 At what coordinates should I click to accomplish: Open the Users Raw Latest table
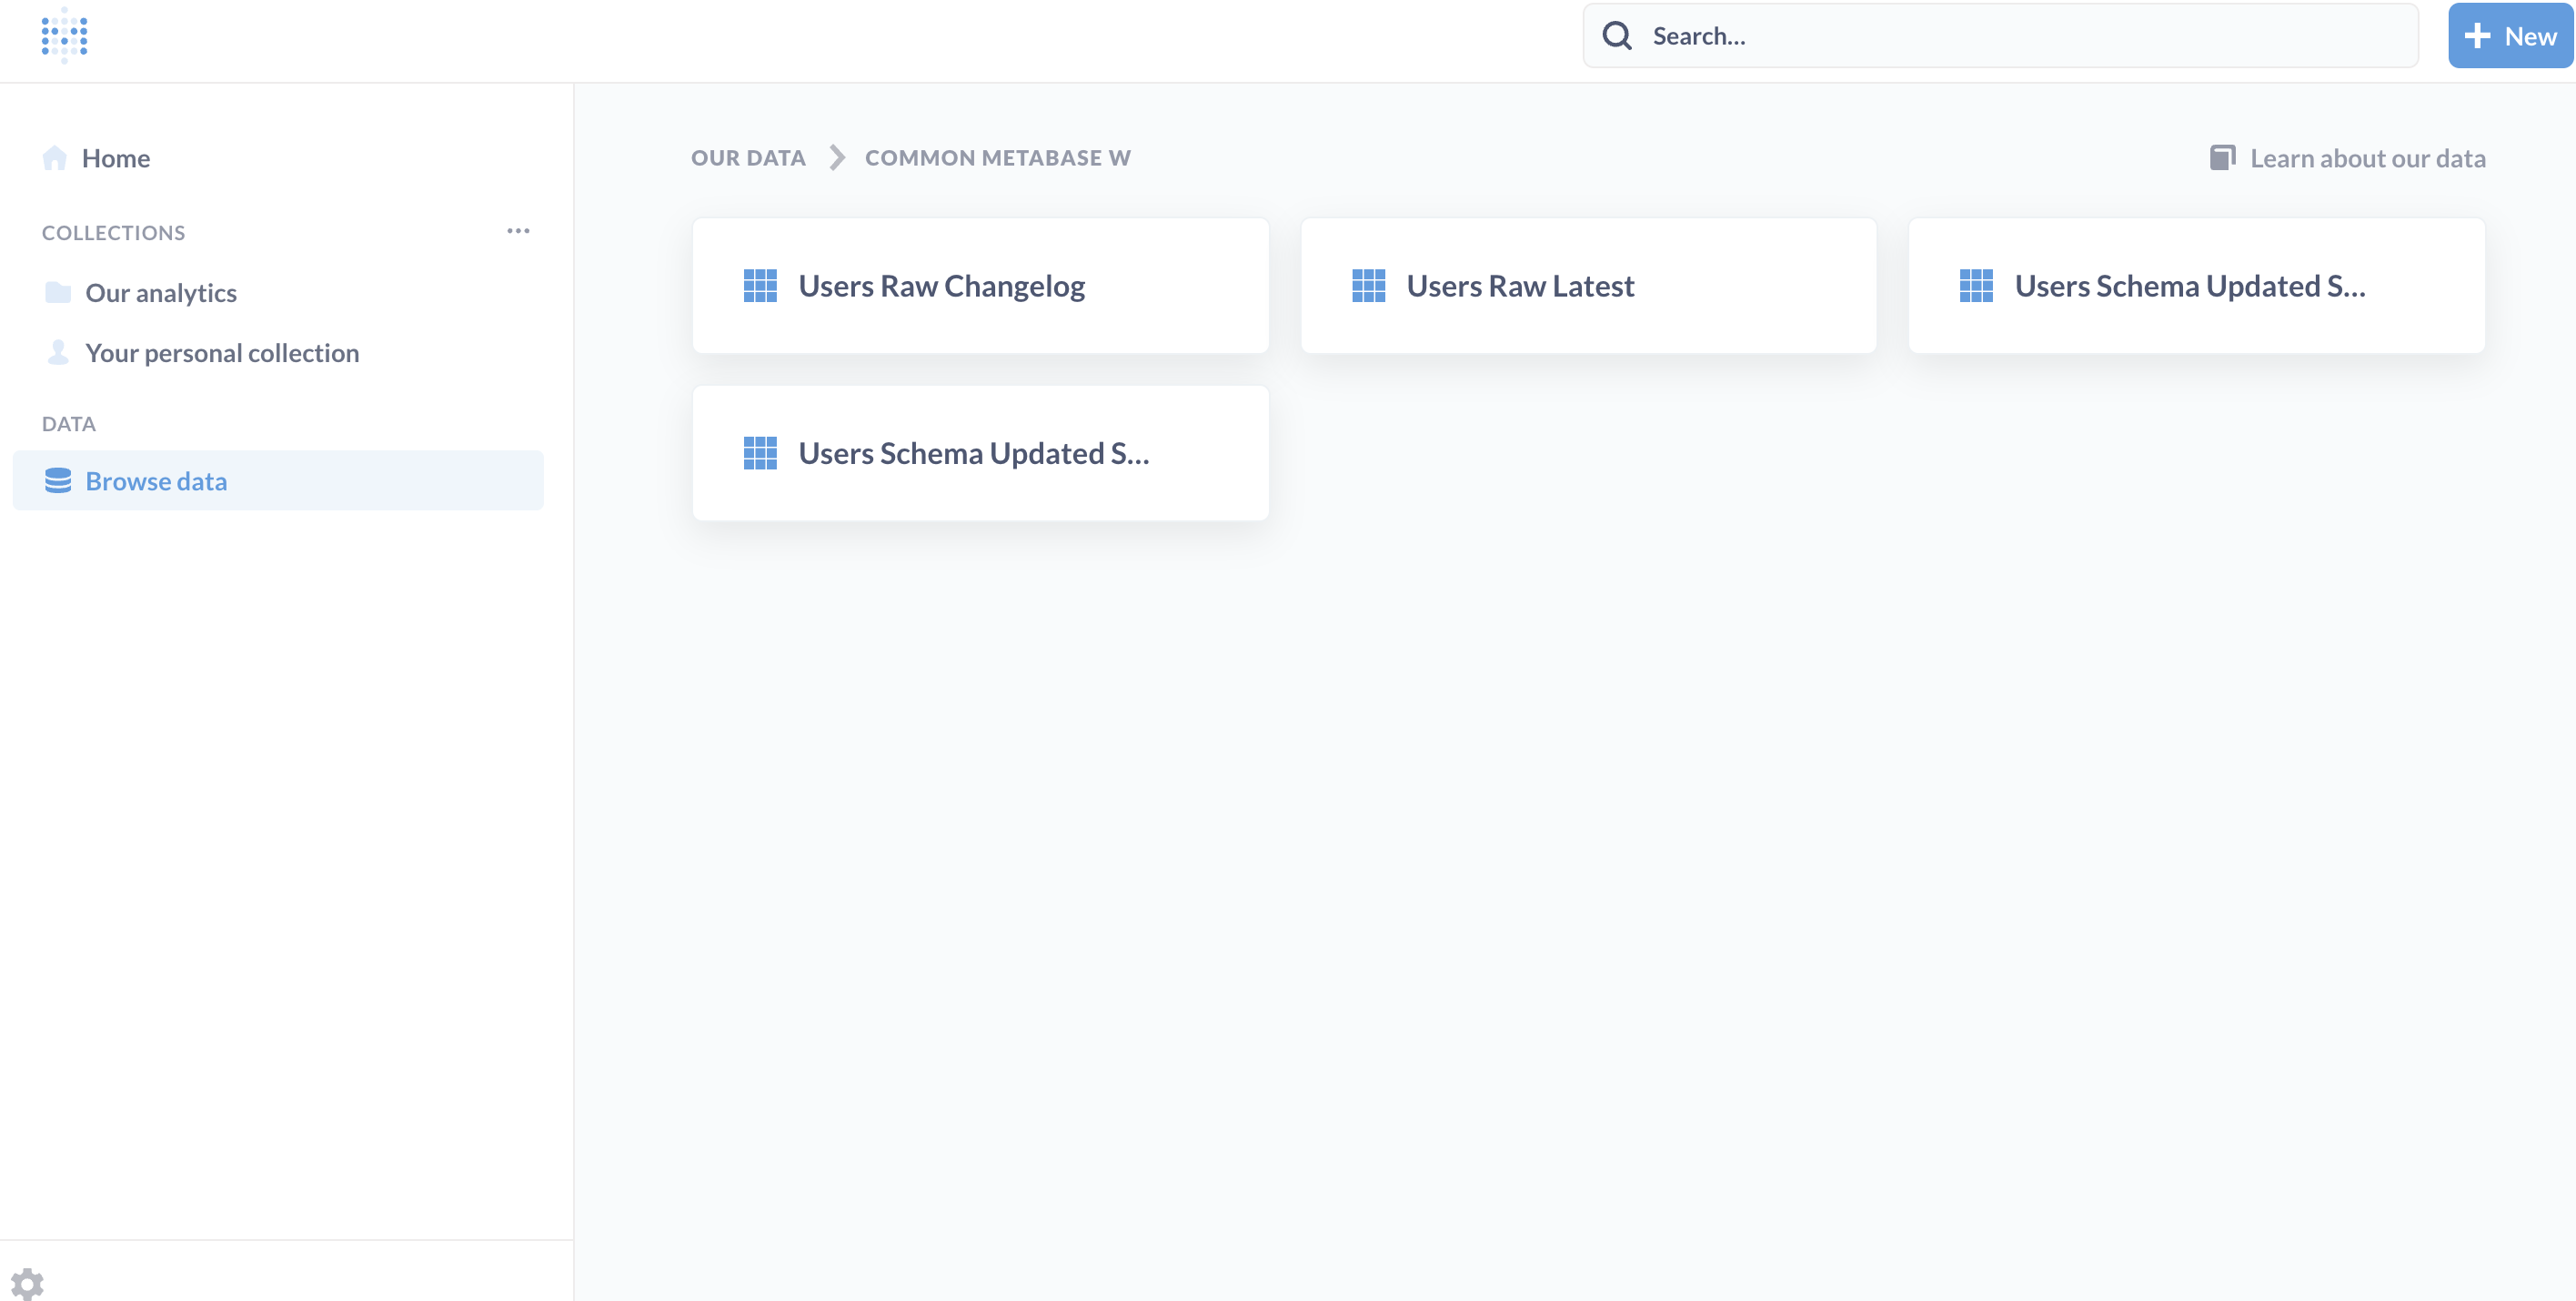[1588, 286]
